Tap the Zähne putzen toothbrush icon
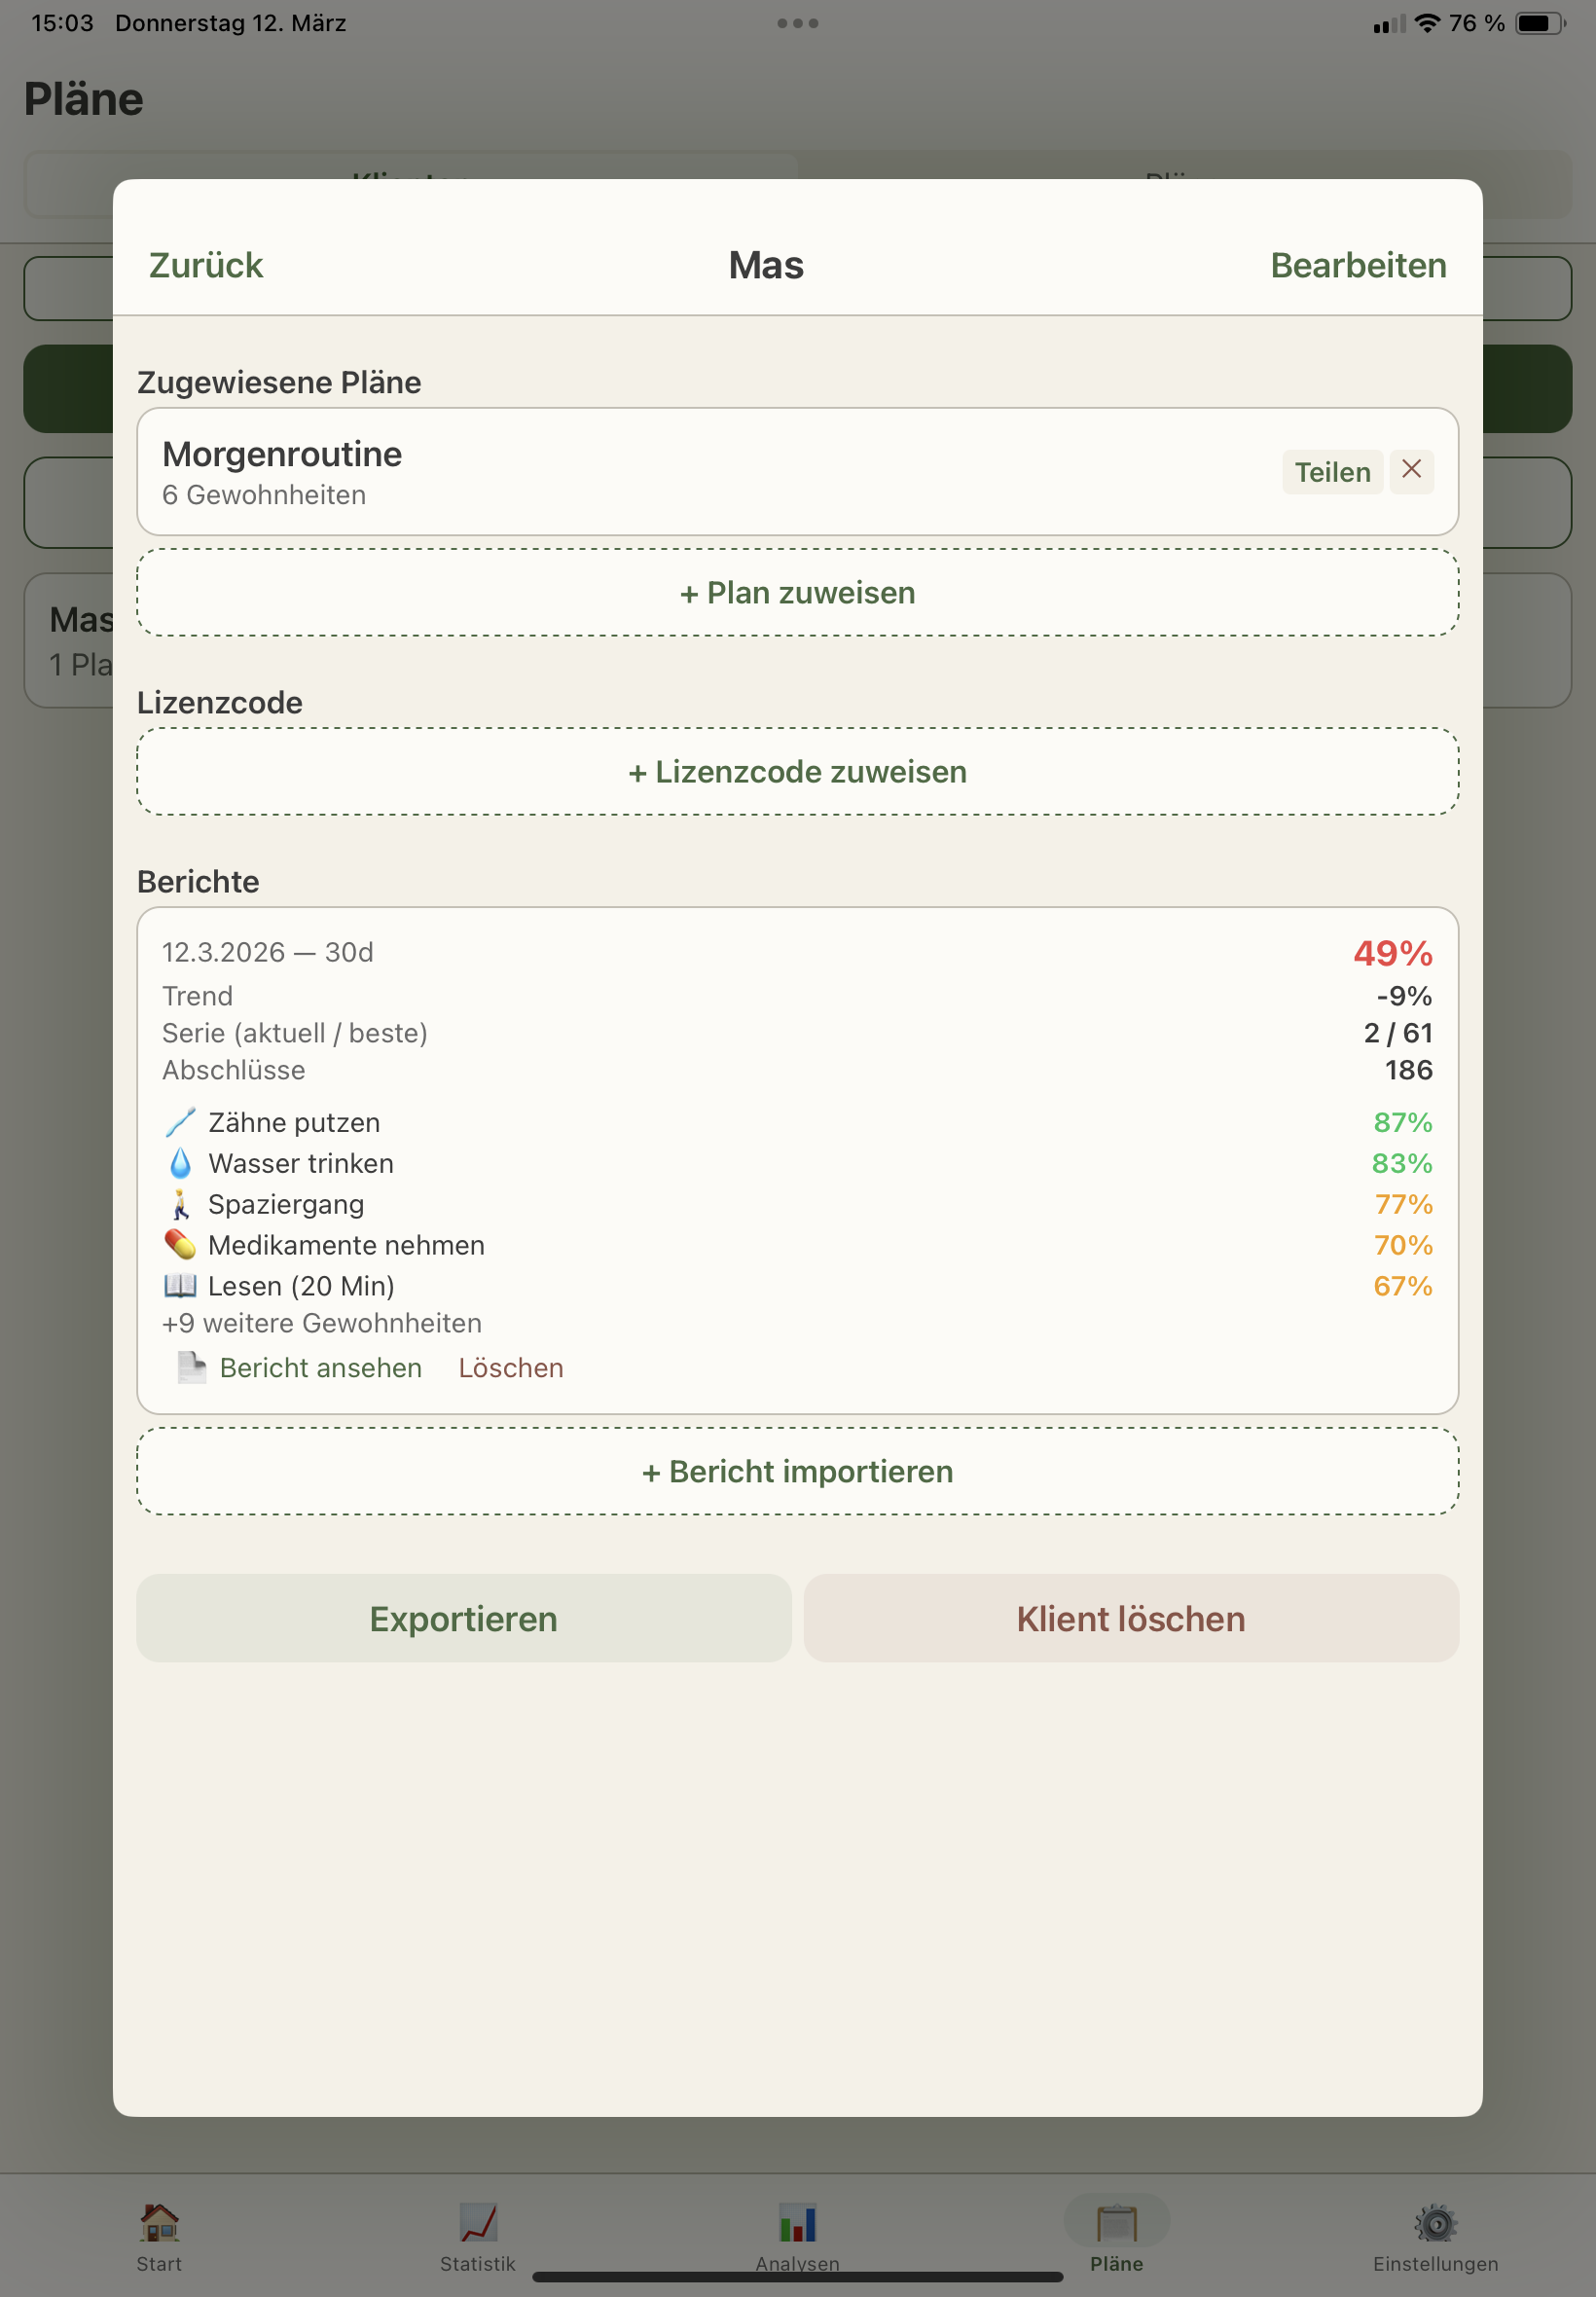The image size is (1596, 2297). pyautogui.click(x=180, y=1122)
